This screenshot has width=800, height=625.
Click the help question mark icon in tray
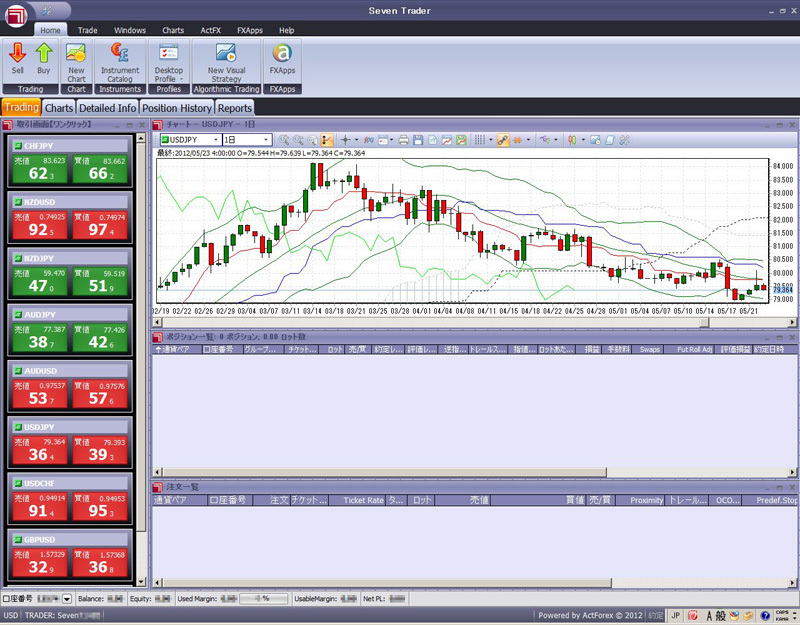(765, 616)
